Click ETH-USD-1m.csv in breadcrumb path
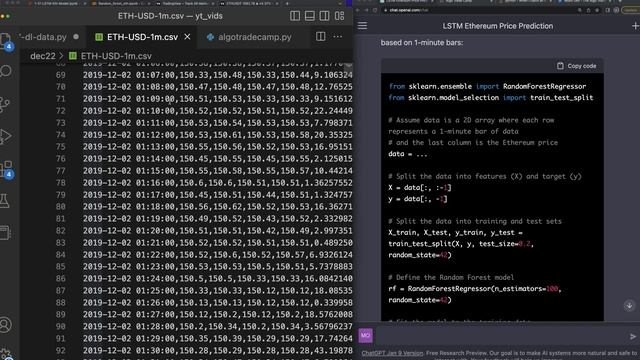The height and width of the screenshot is (360, 640). tap(116, 56)
